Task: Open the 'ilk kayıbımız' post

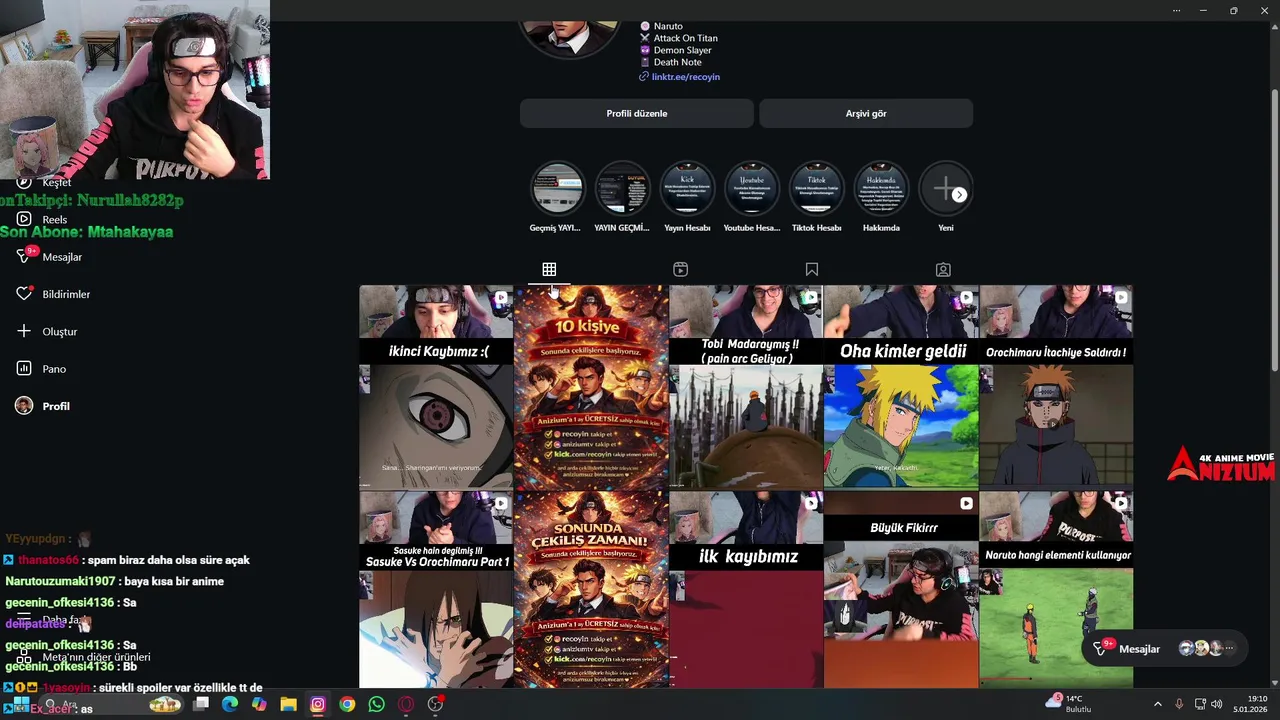Action: tap(746, 589)
